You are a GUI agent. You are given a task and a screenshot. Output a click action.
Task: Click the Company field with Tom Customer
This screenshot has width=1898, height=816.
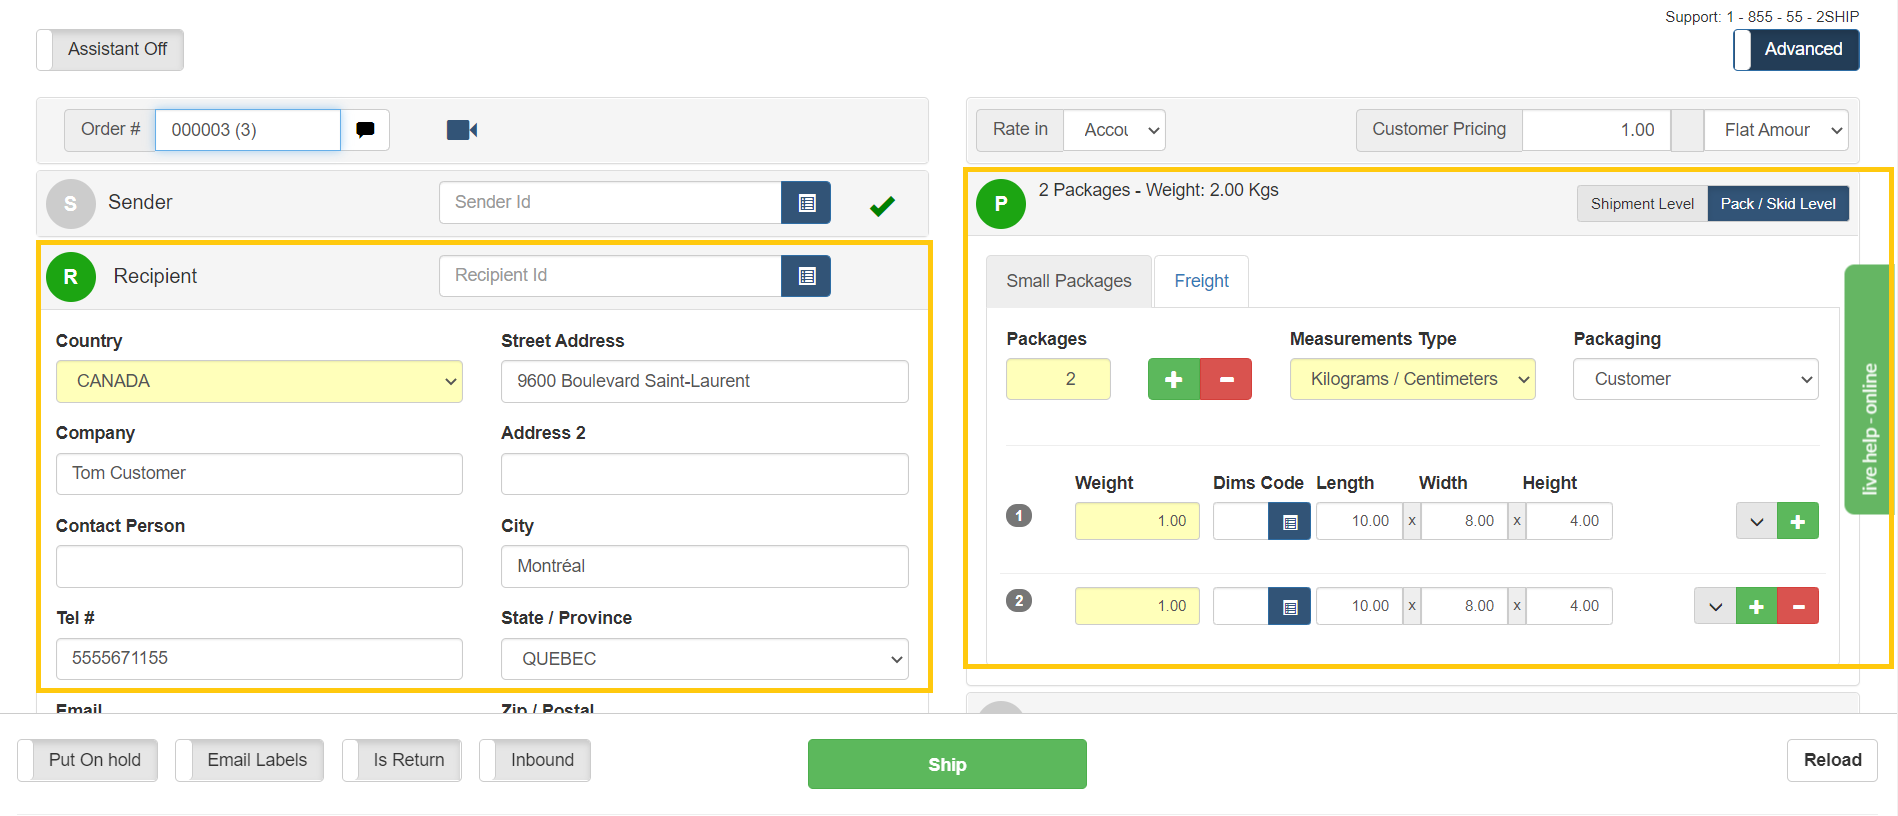tap(259, 474)
